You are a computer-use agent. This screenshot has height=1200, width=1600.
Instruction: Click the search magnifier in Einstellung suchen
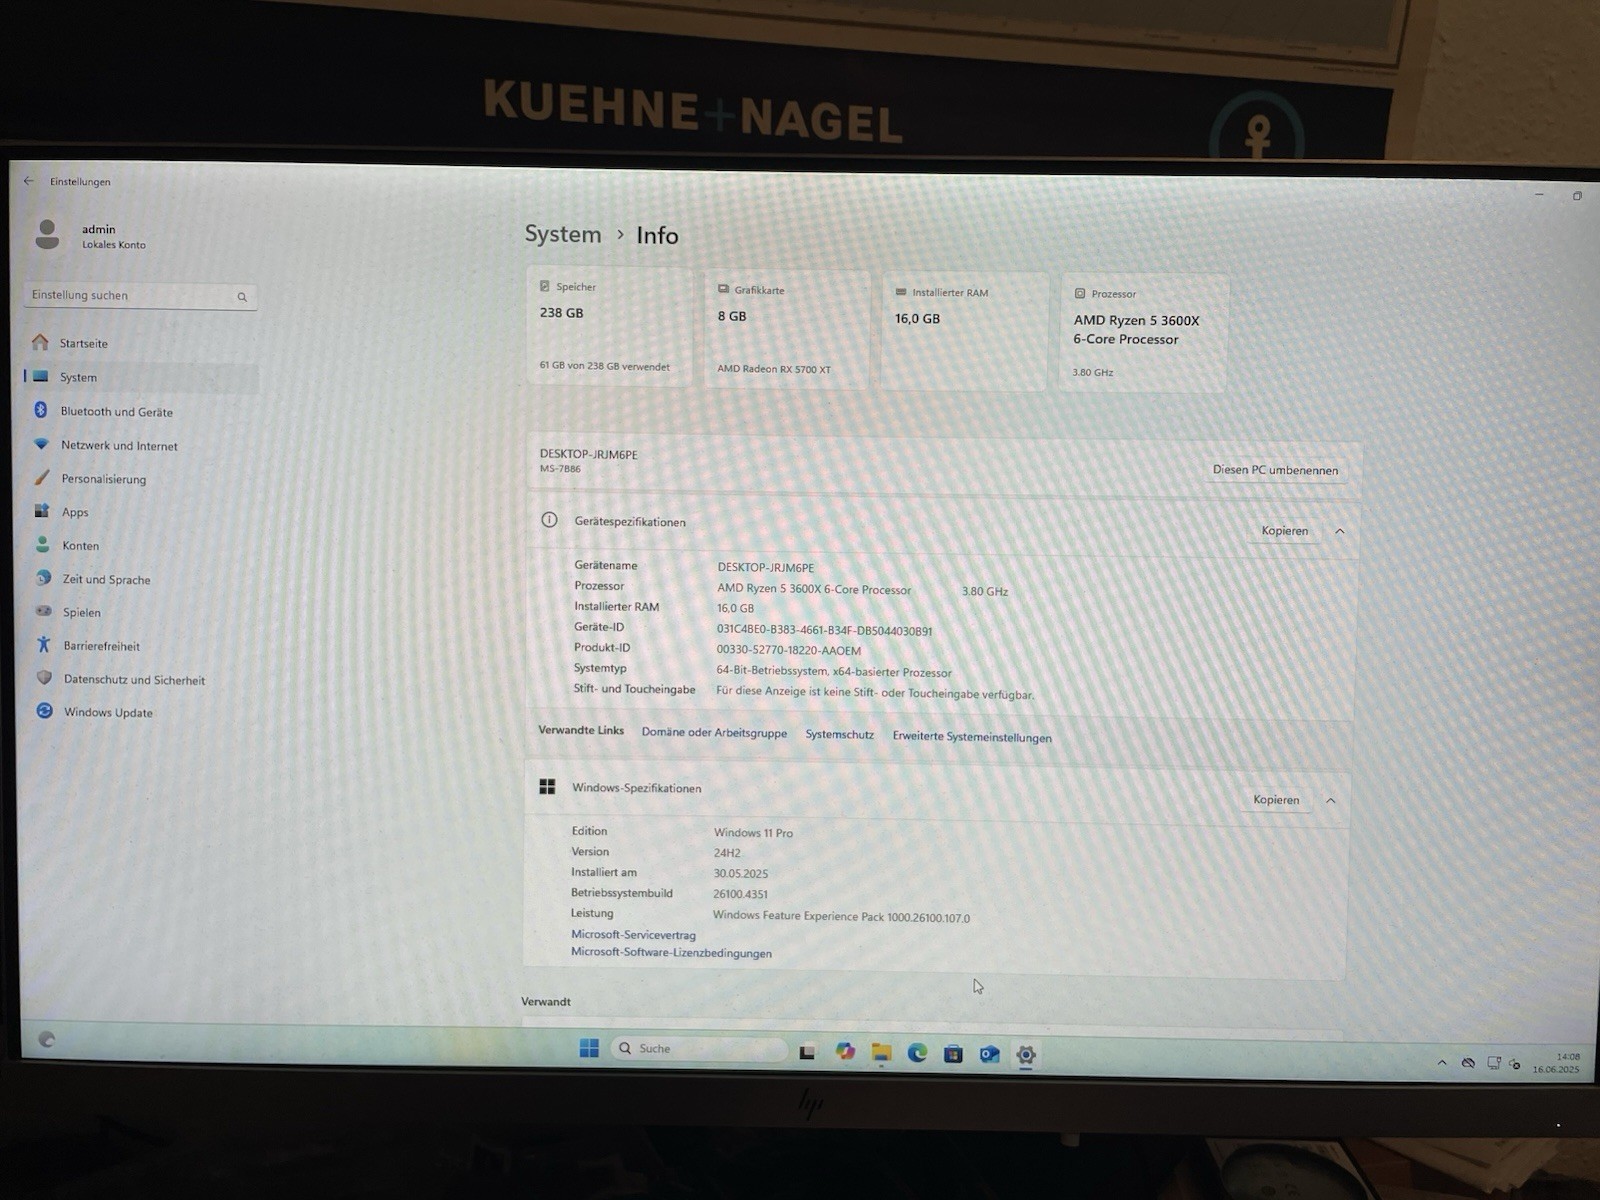(242, 297)
